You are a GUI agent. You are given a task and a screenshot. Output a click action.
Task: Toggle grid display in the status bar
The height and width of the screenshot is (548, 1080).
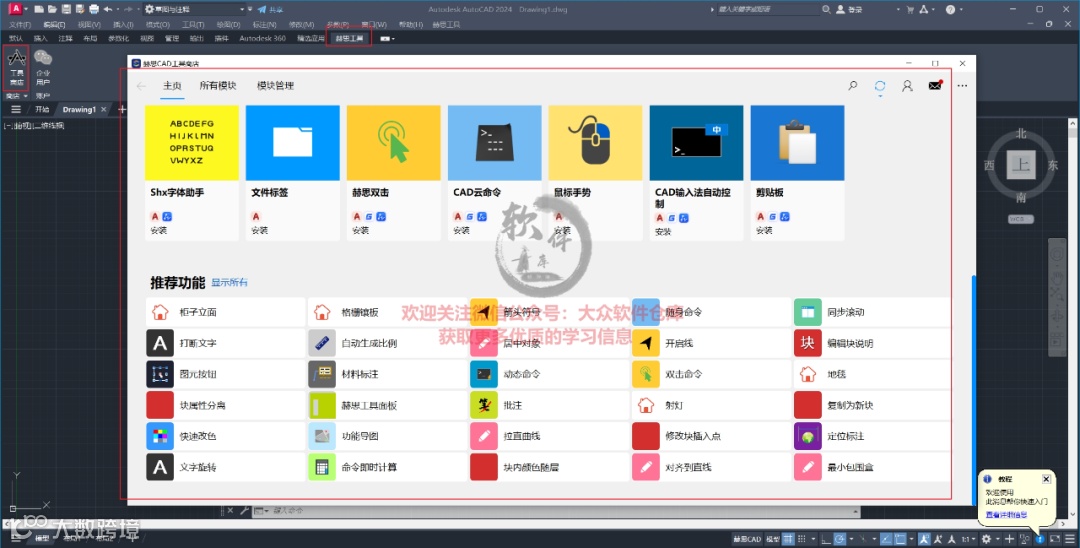pyautogui.click(x=788, y=539)
